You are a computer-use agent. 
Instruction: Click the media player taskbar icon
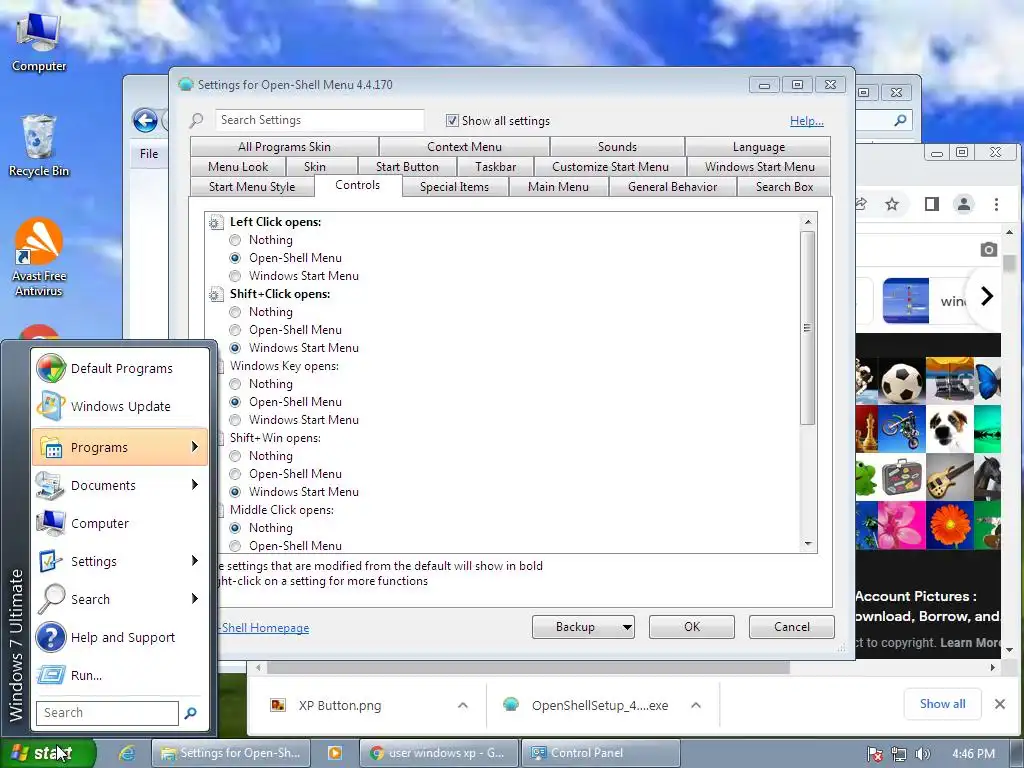click(x=334, y=753)
